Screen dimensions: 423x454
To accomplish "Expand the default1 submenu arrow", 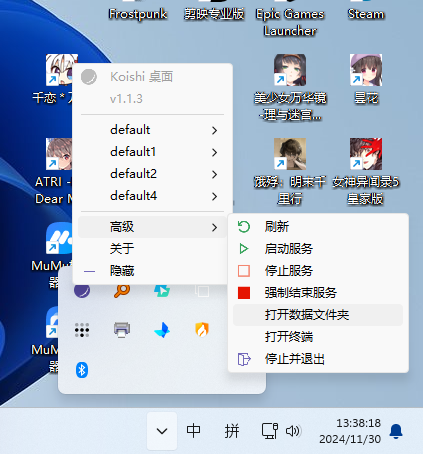I will tap(214, 152).
